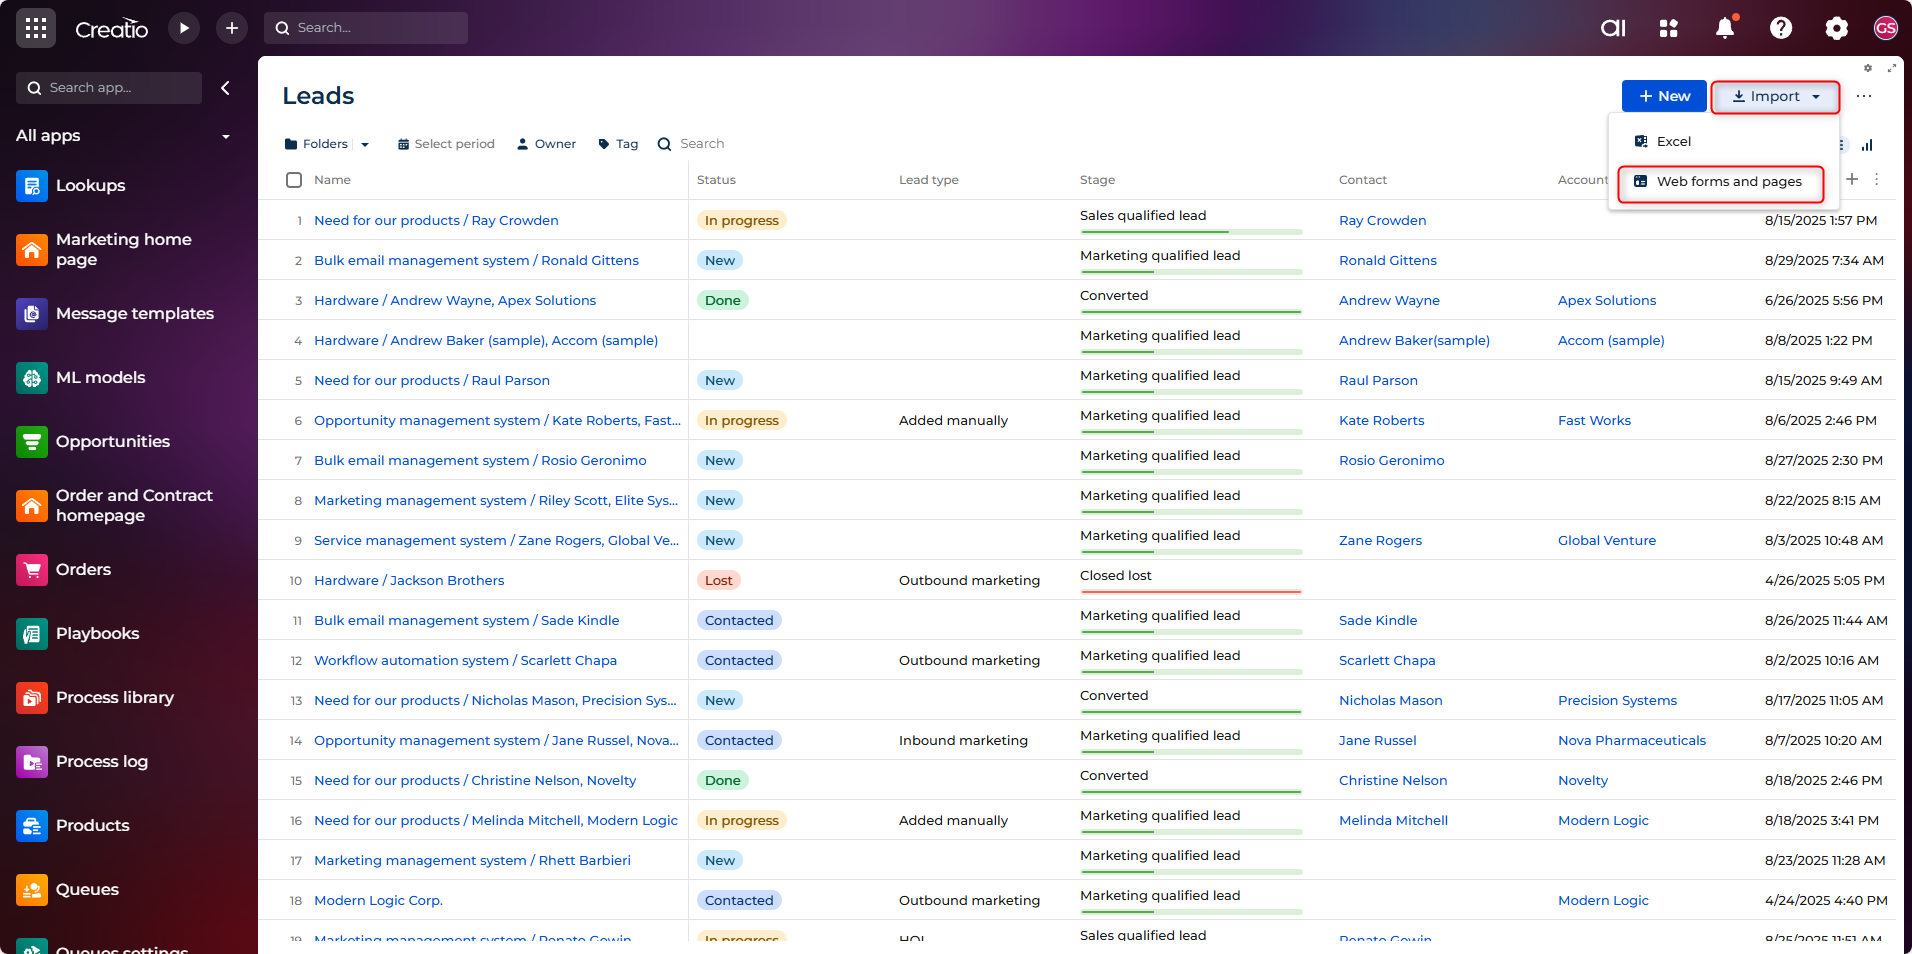Open the Import dropdown button
Viewport: 1912px width, 954px height.
pos(1775,96)
